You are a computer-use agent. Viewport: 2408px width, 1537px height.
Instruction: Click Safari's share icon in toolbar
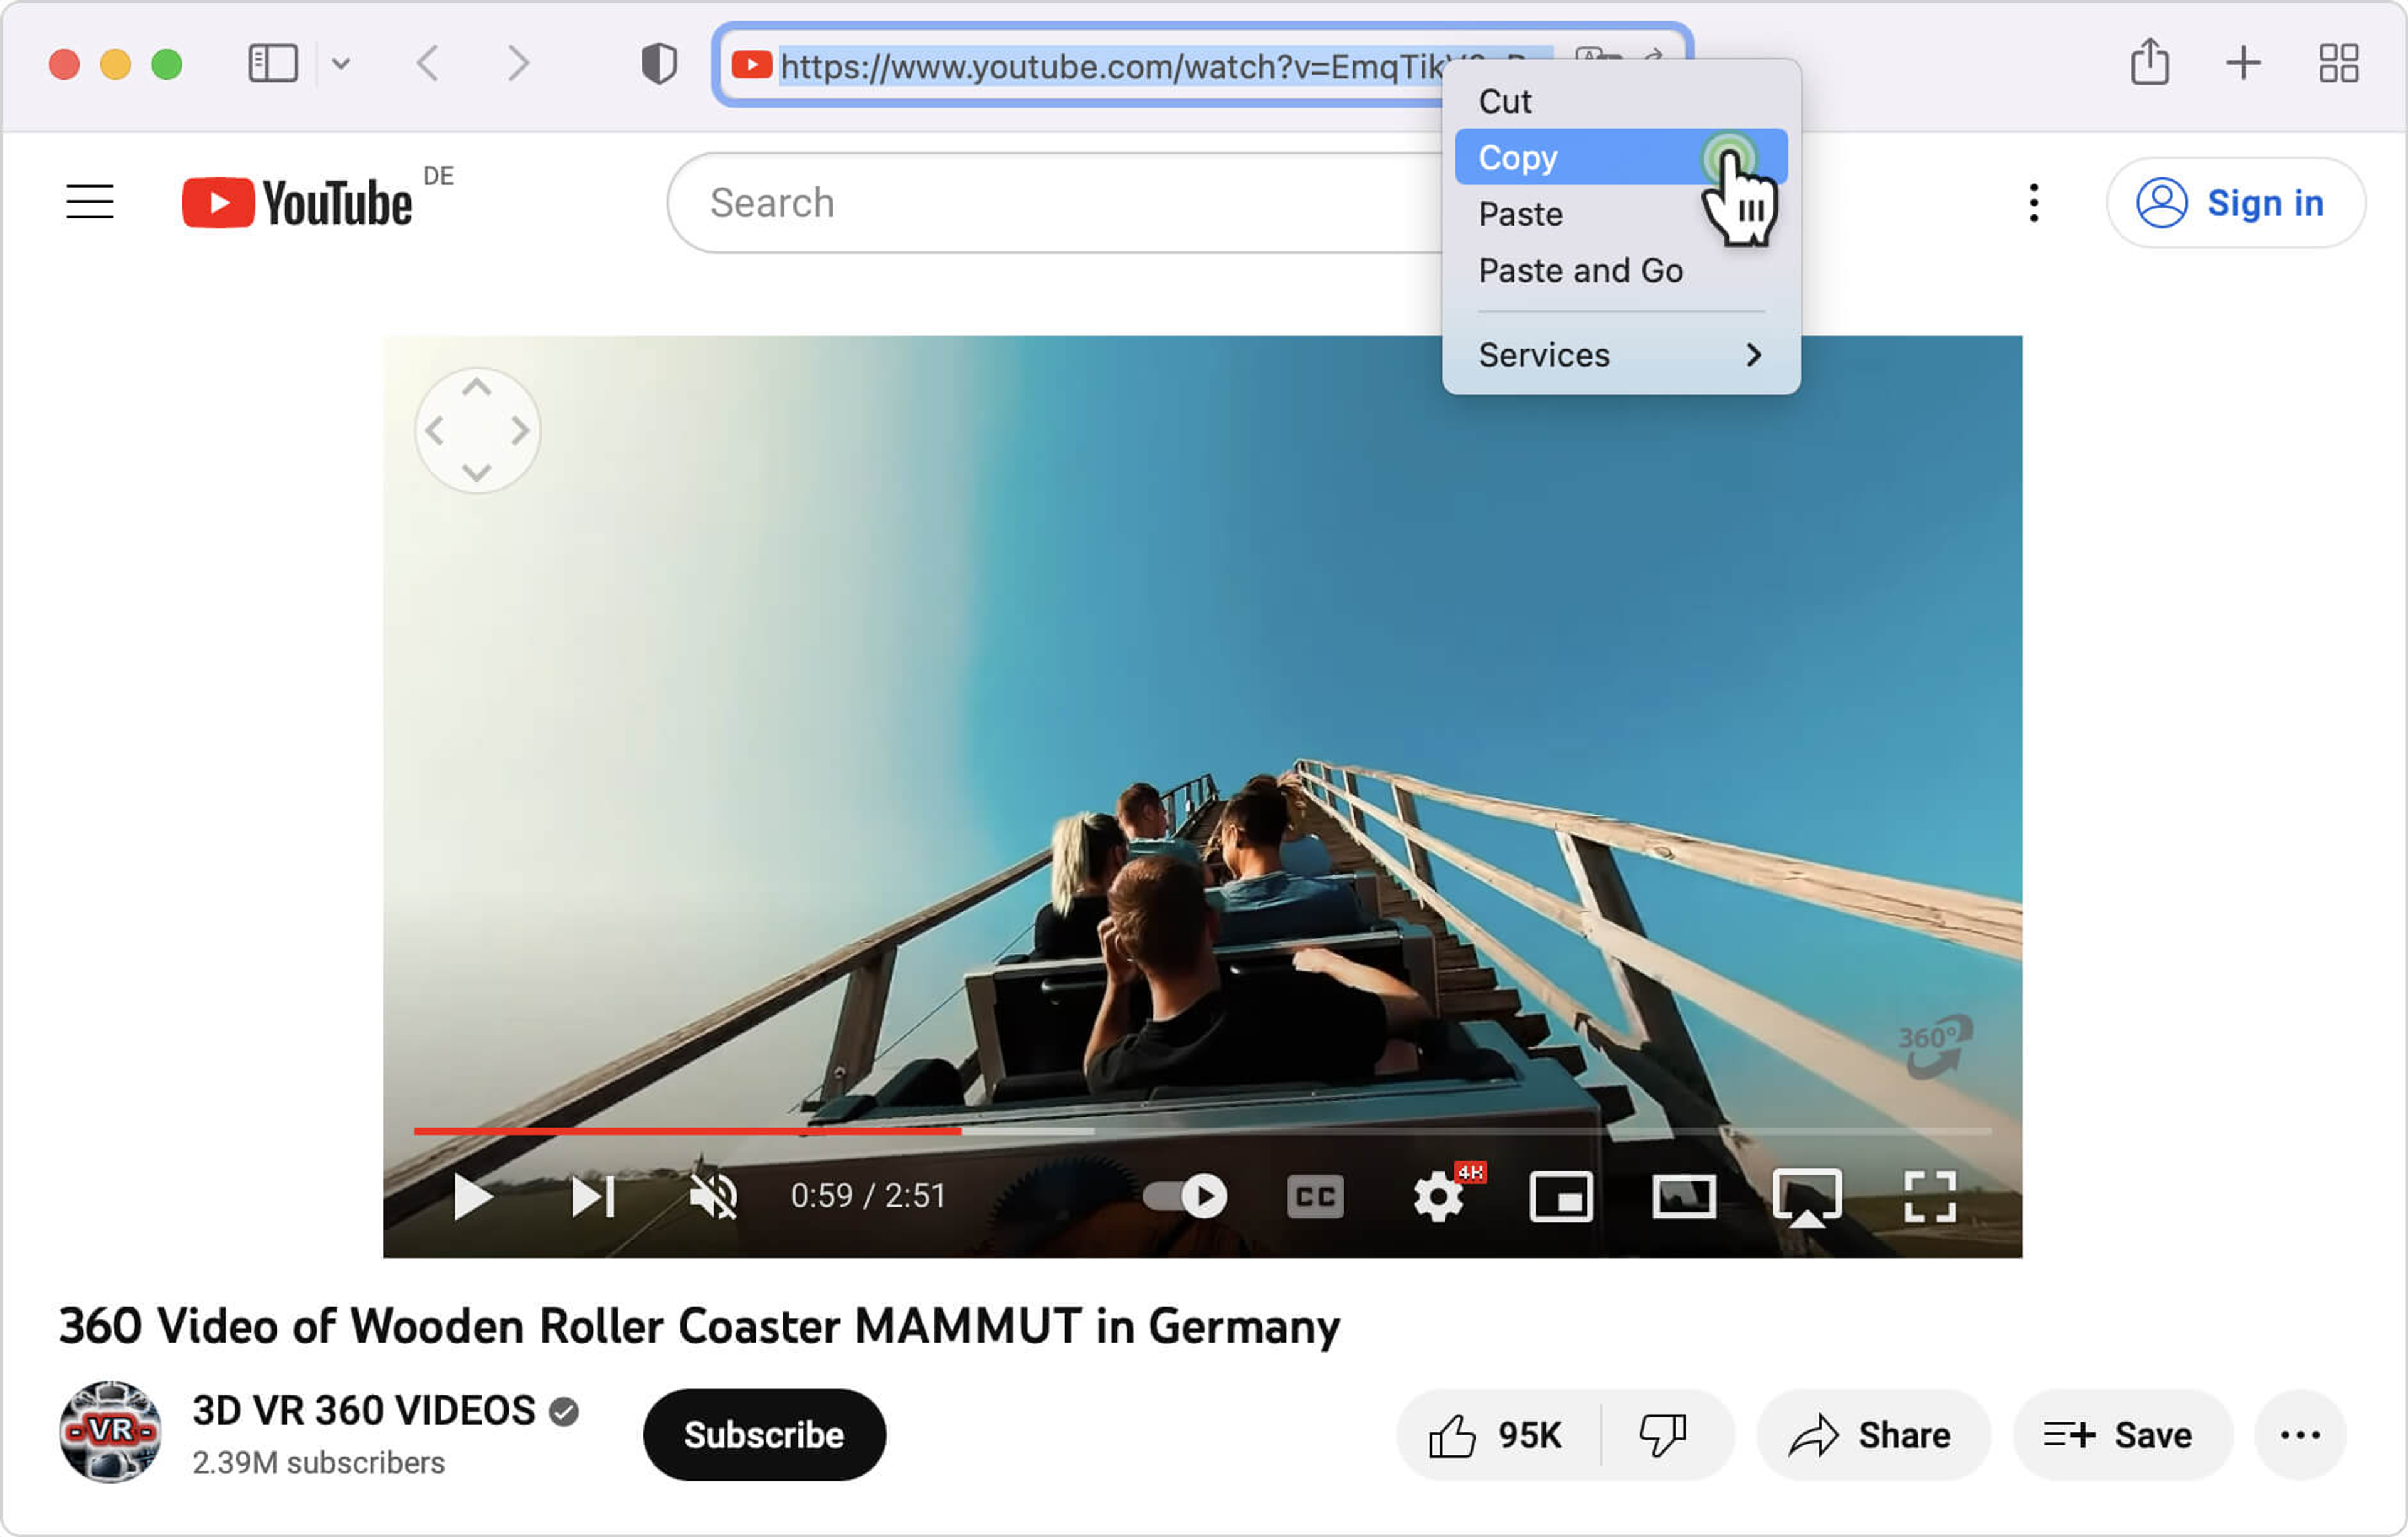pos(2149,63)
